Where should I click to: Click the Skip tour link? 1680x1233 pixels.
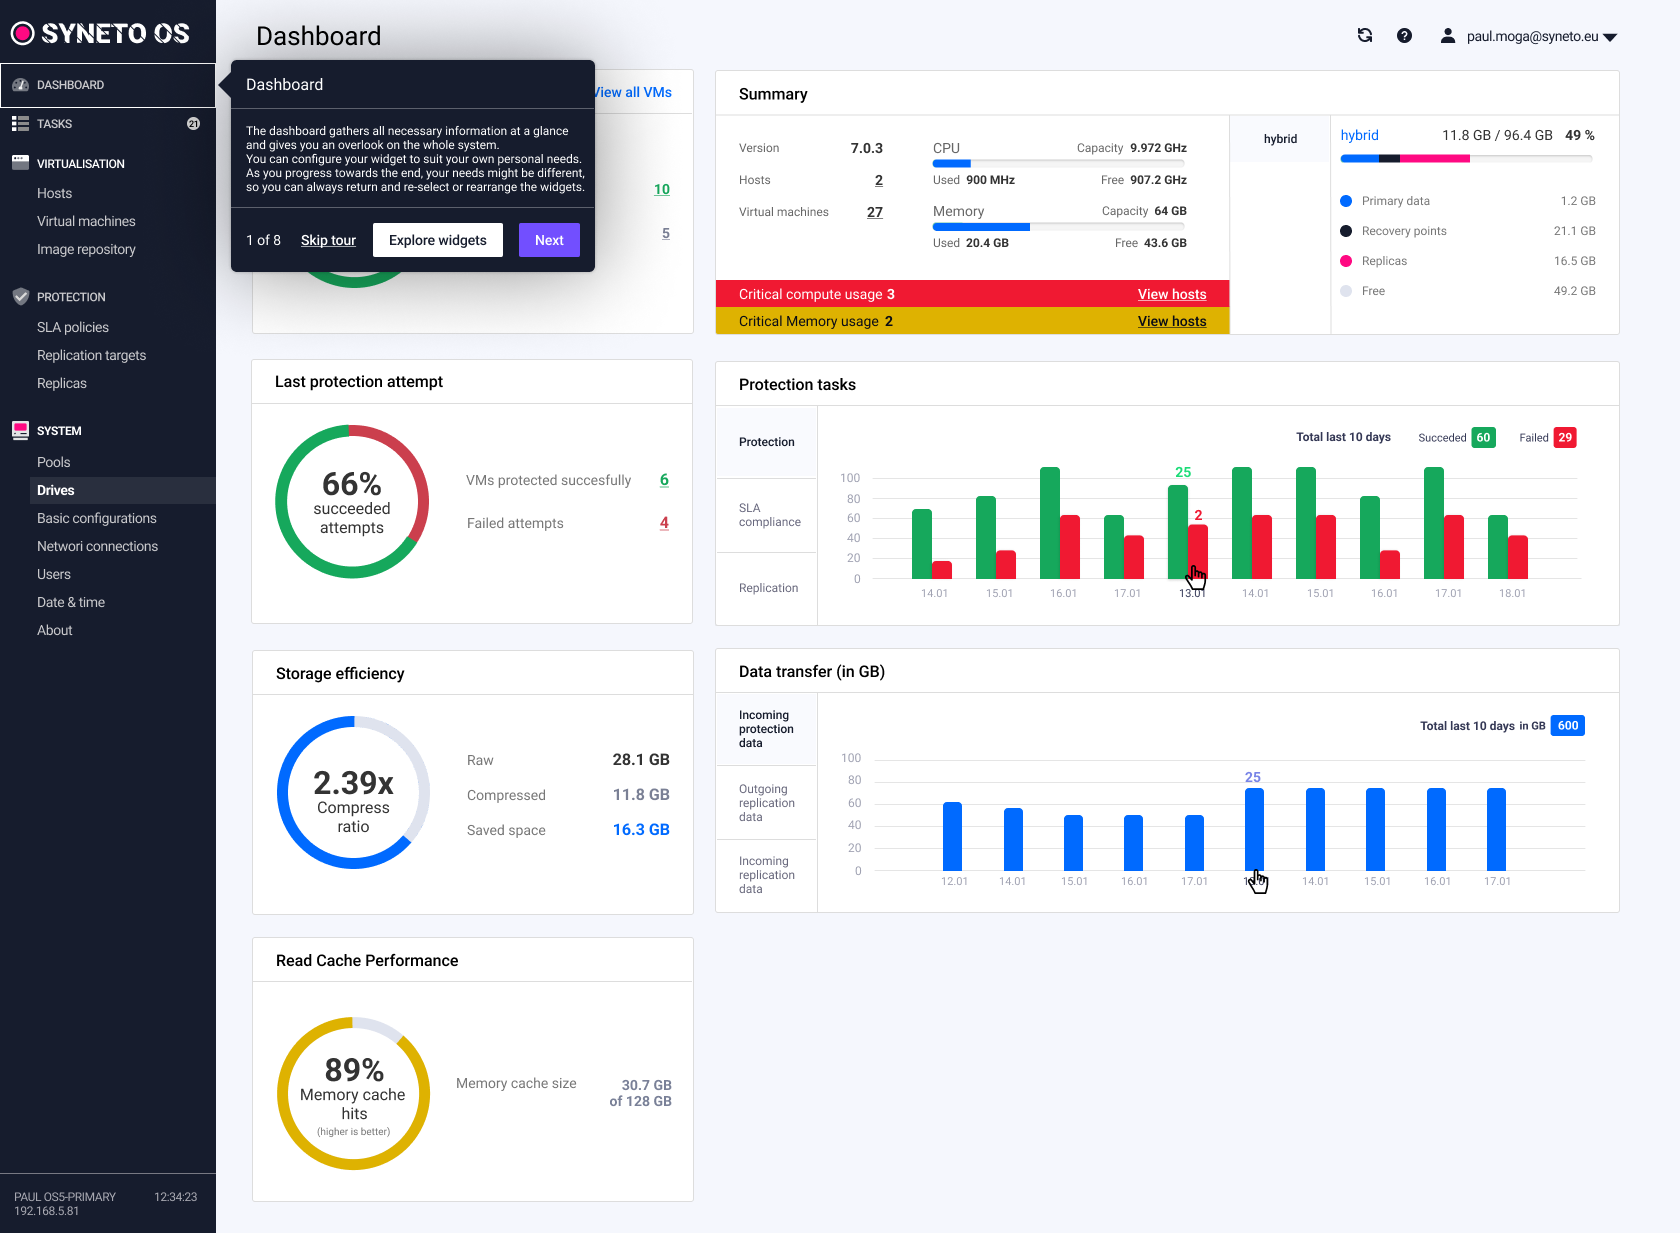pyautogui.click(x=328, y=240)
